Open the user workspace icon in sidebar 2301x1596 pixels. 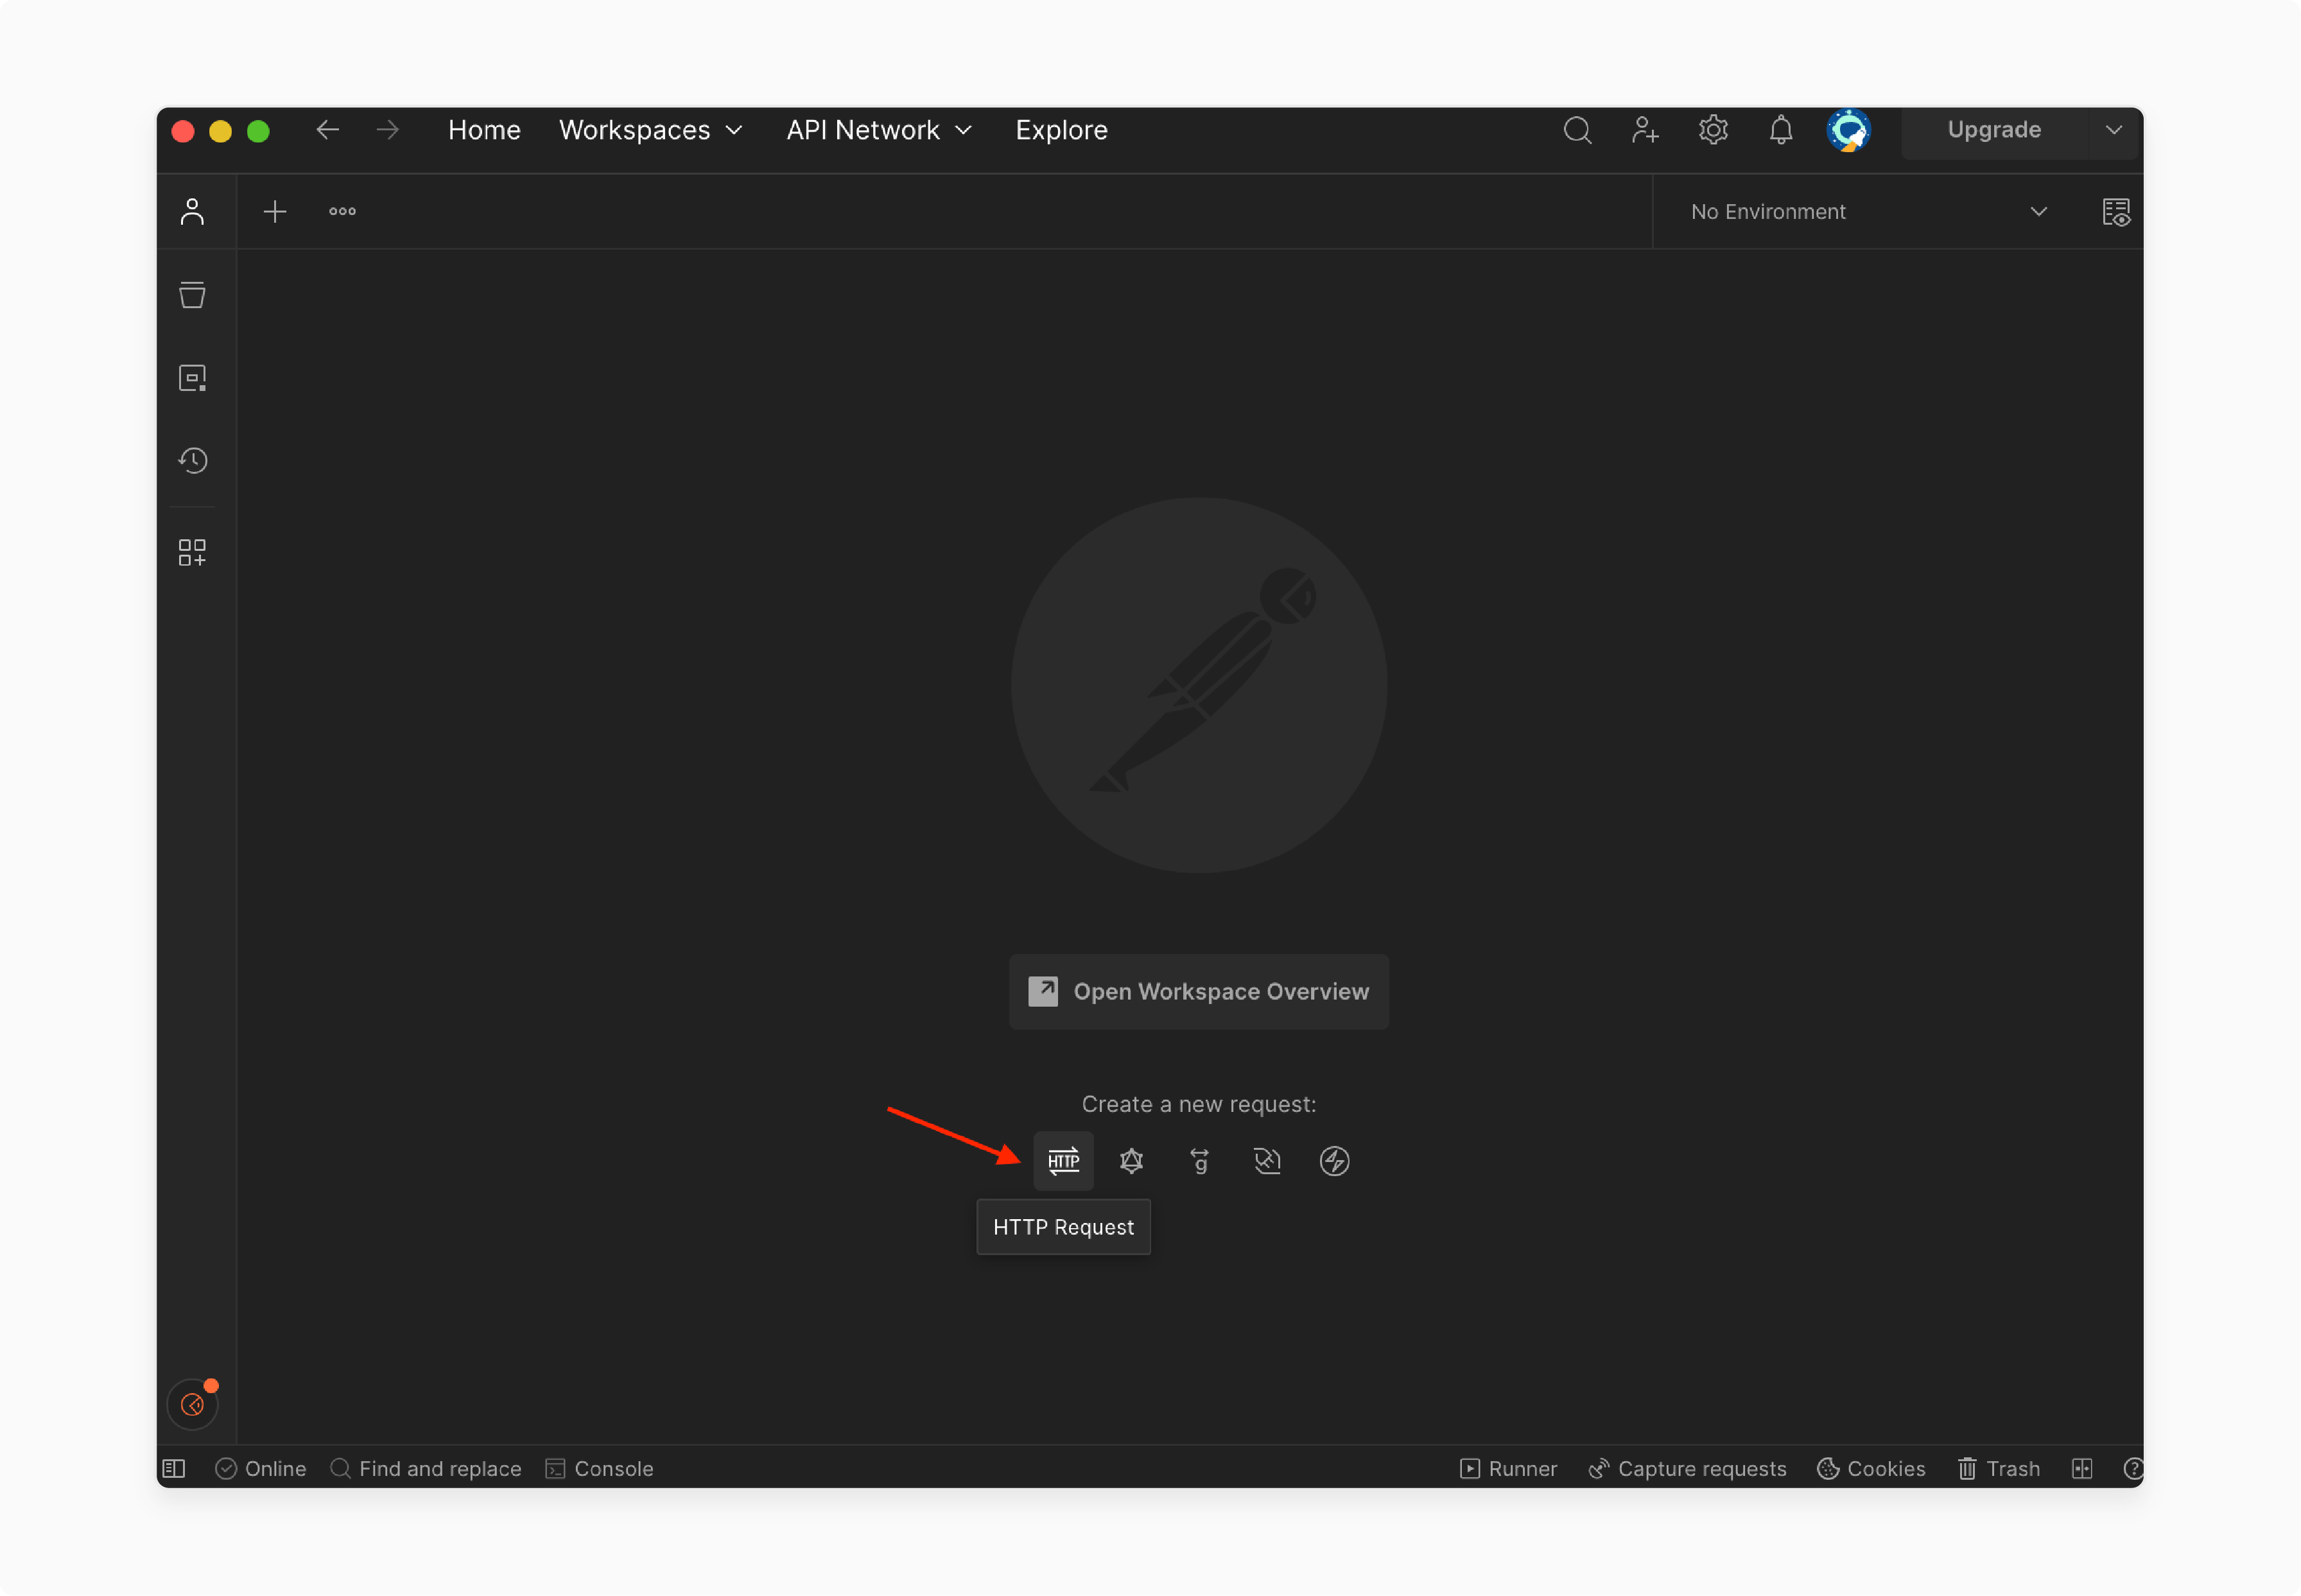192,211
